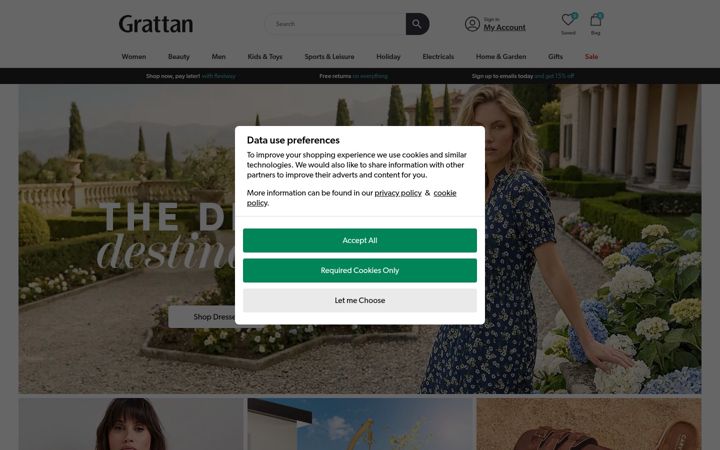Open thumbnail of woman with dark fringe
Image resolution: width=720 pixels, height=450 pixels.
click(131, 424)
